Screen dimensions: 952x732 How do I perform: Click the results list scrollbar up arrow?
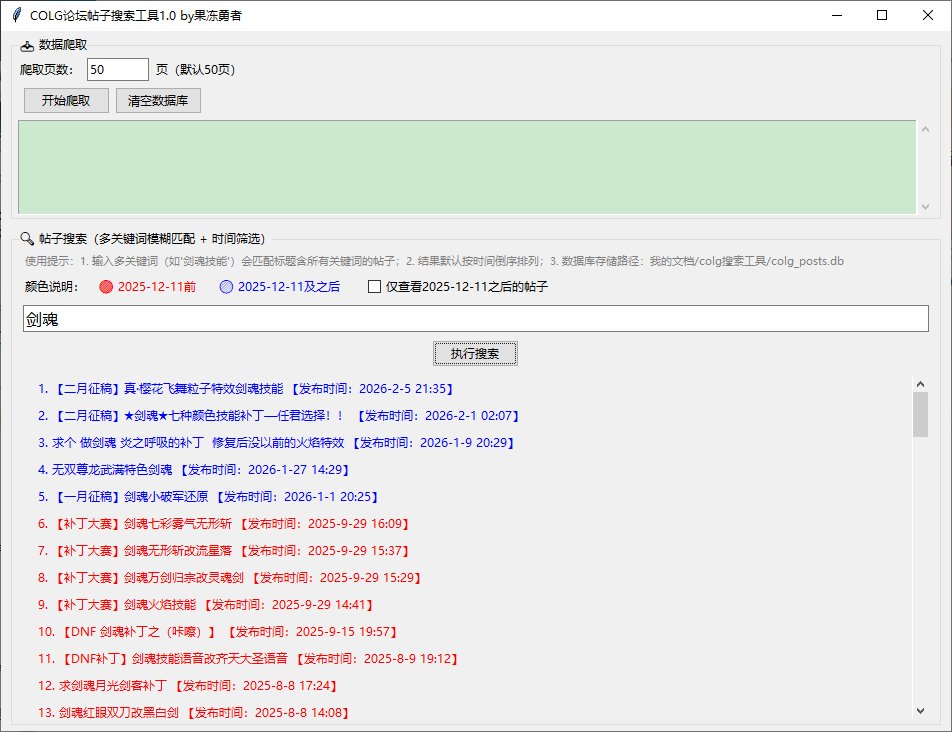(921, 382)
